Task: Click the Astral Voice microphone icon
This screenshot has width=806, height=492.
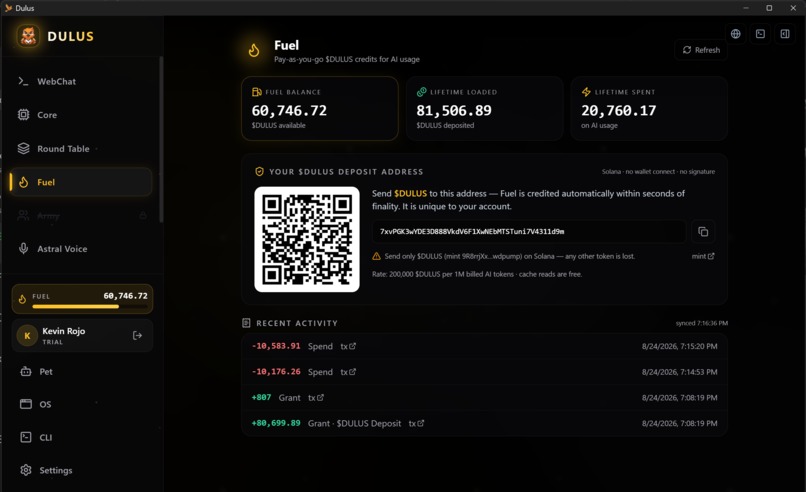Action: click(24, 249)
